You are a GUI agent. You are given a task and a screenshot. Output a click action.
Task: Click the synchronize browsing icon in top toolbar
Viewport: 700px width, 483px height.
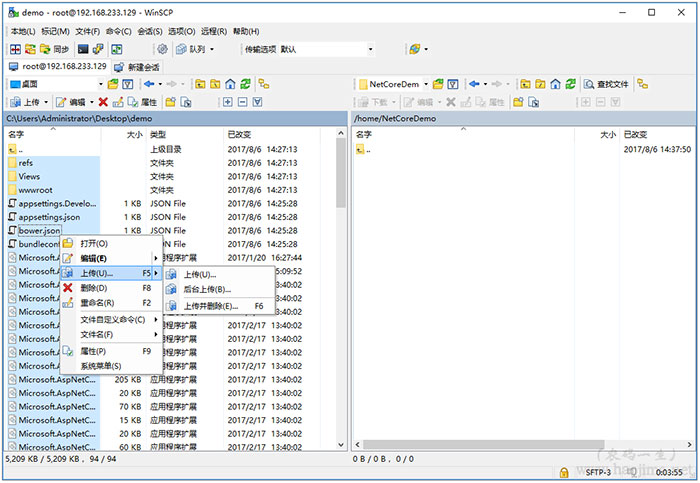30,49
